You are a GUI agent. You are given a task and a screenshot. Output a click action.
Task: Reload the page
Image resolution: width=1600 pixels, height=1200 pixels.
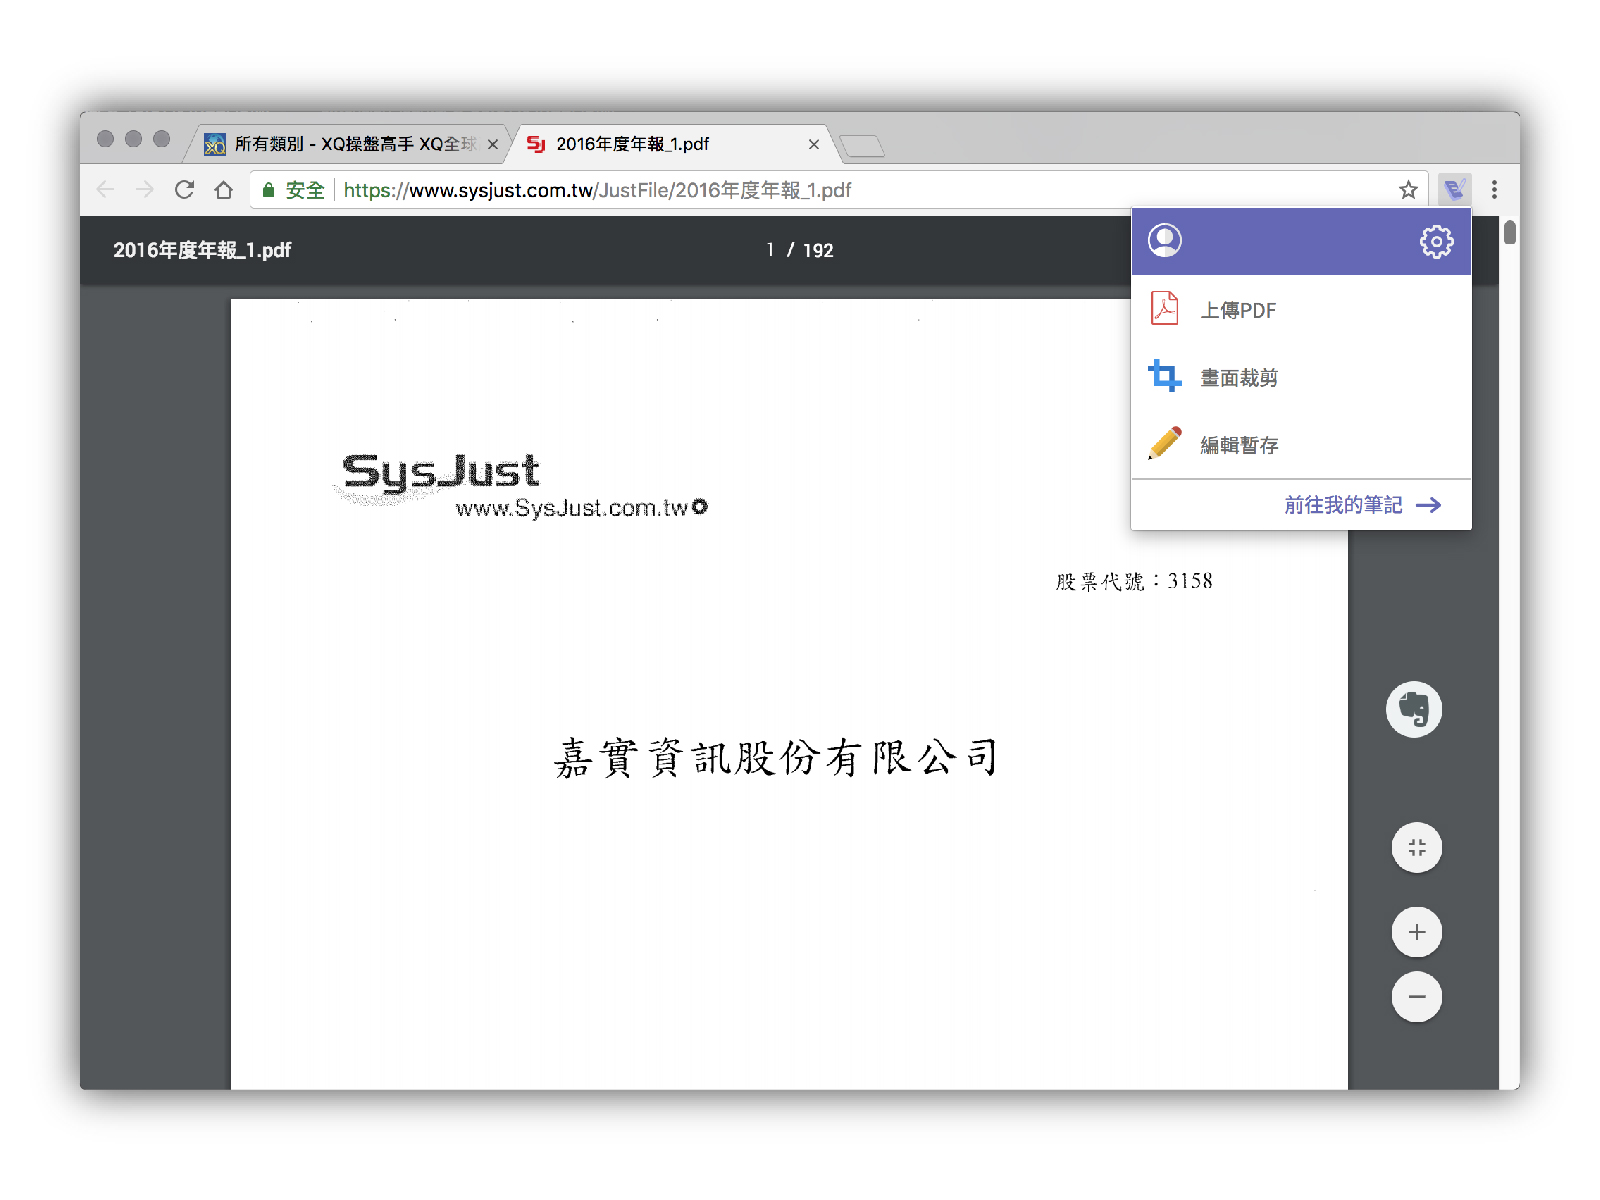[x=184, y=190]
